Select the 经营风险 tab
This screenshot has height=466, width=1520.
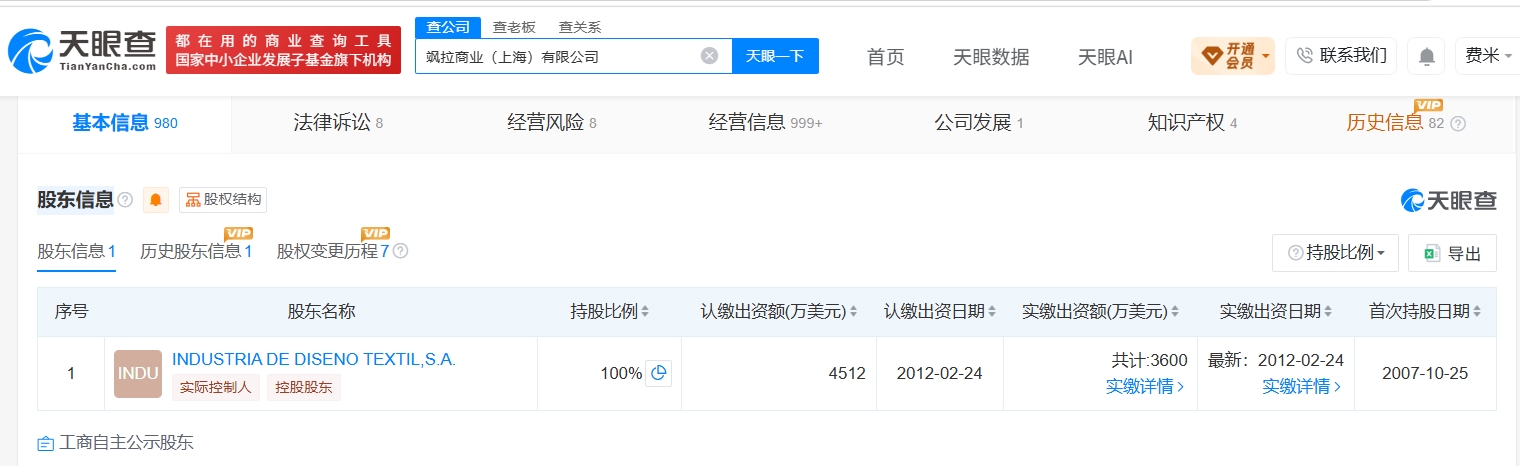pos(551,123)
